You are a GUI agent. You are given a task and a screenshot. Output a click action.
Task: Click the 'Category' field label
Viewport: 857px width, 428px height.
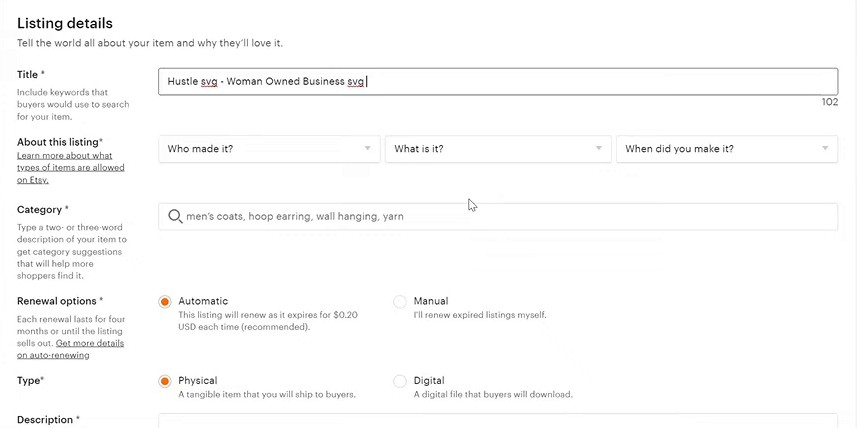[x=43, y=209]
